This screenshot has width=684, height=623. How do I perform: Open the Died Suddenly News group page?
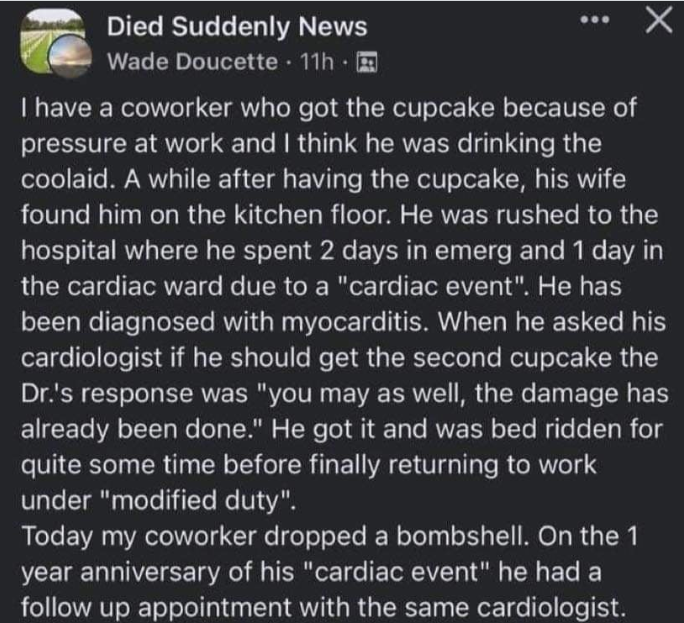237,27
